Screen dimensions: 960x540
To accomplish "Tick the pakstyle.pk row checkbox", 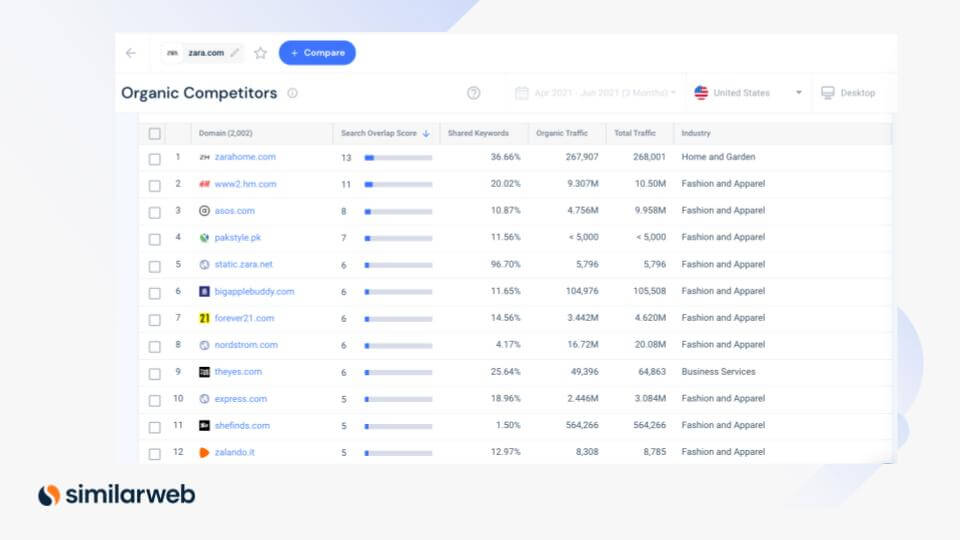I will (154, 239).
